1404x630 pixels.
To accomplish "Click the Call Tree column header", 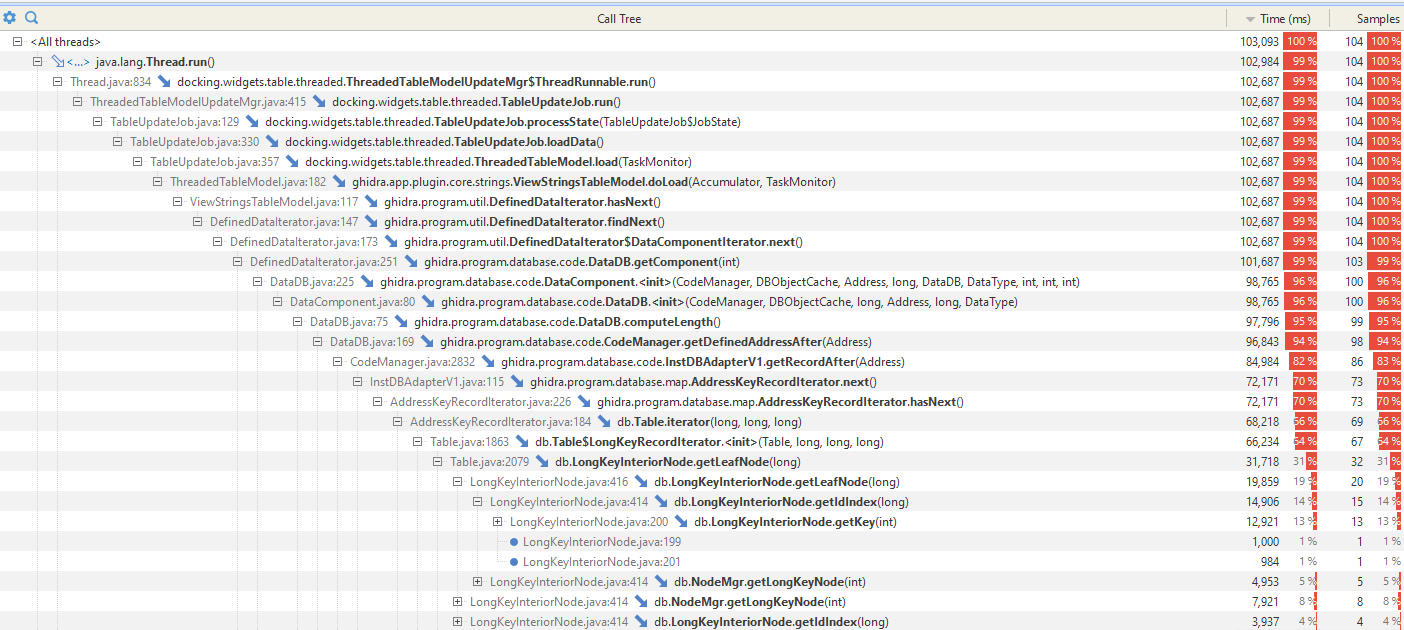I will [619, 19].
